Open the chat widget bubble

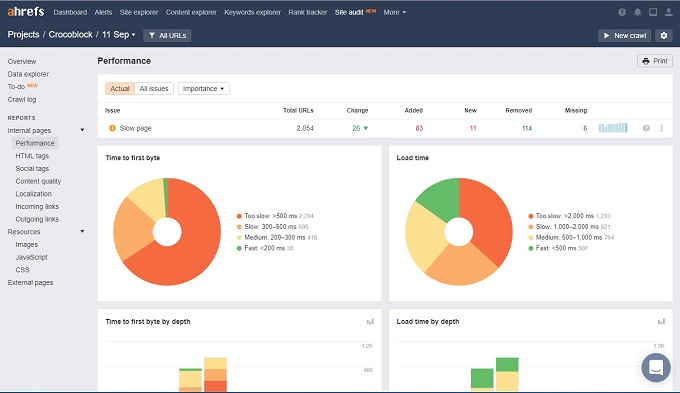[656, 367]
